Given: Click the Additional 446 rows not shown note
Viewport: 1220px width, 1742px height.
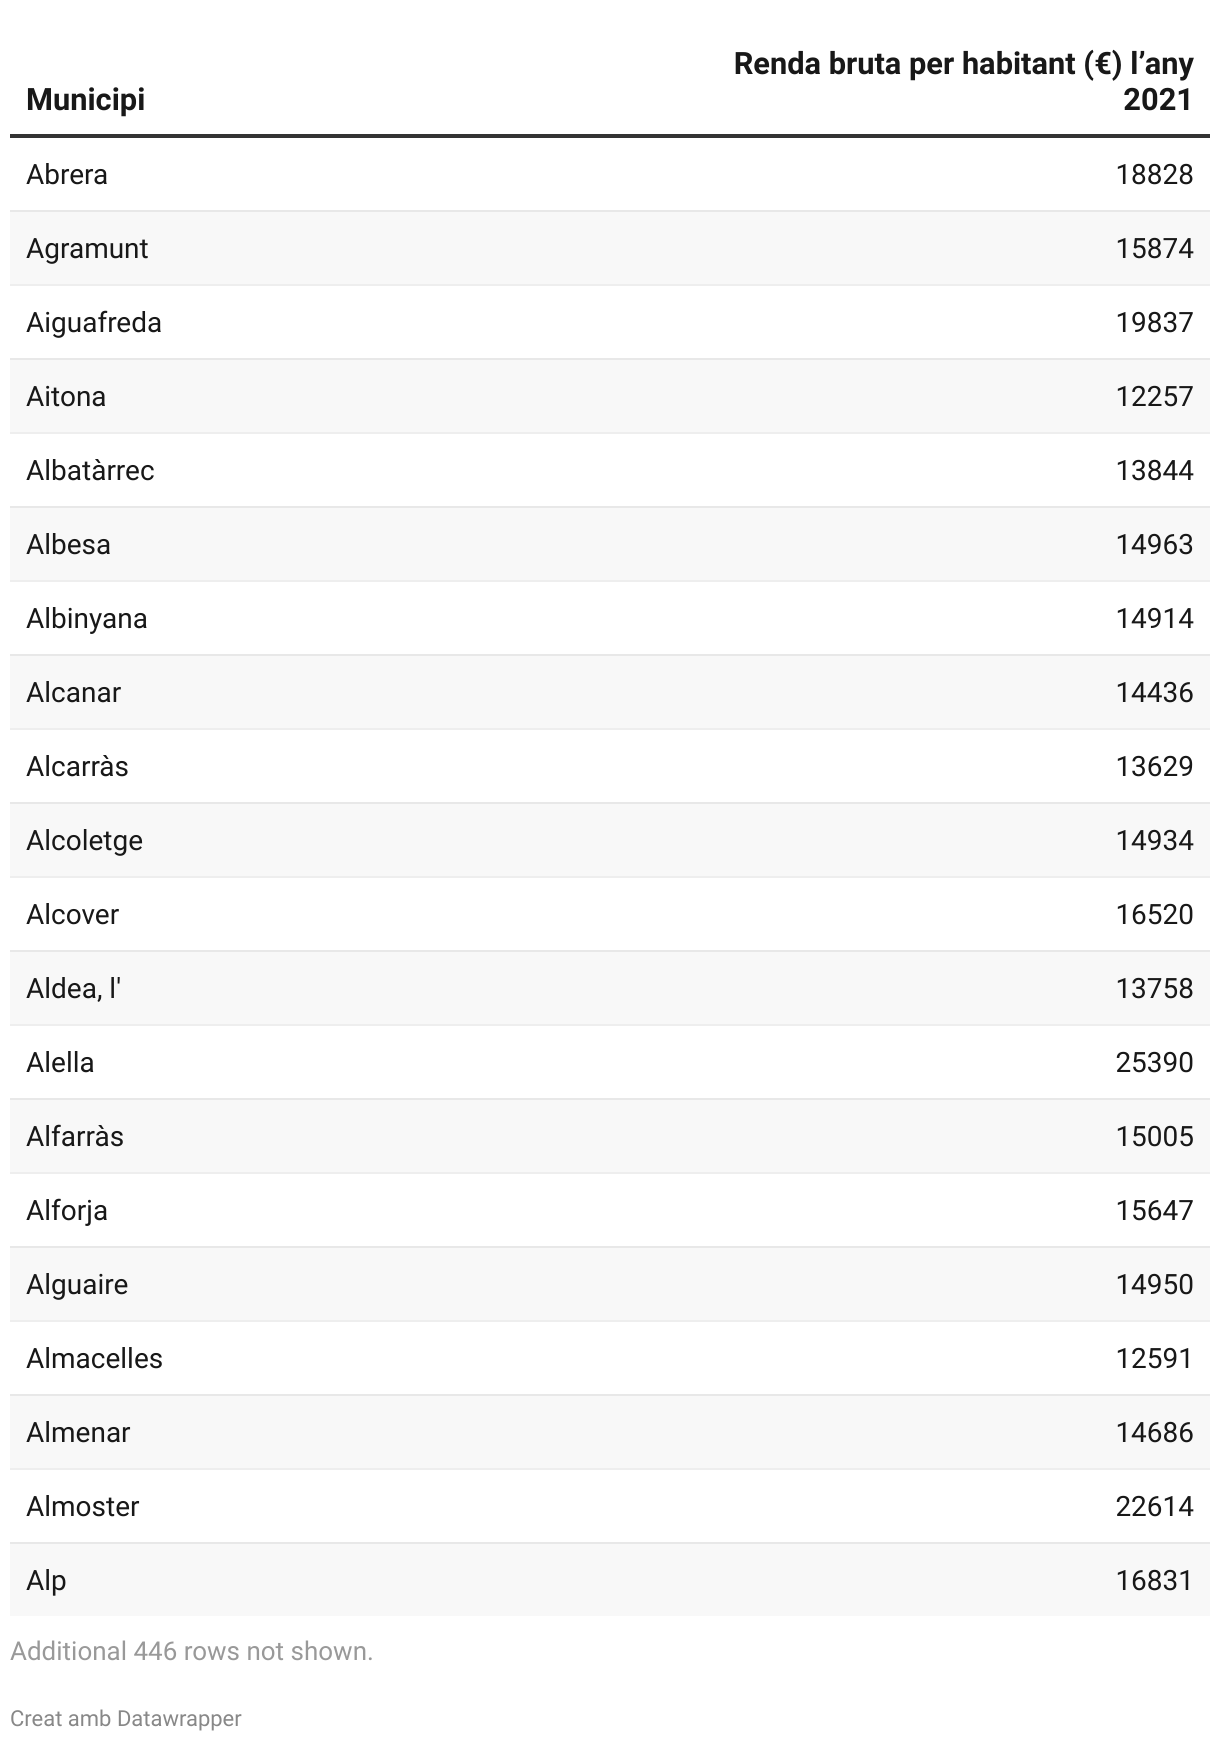Looking at the screenshot, I should (191, 1651).
